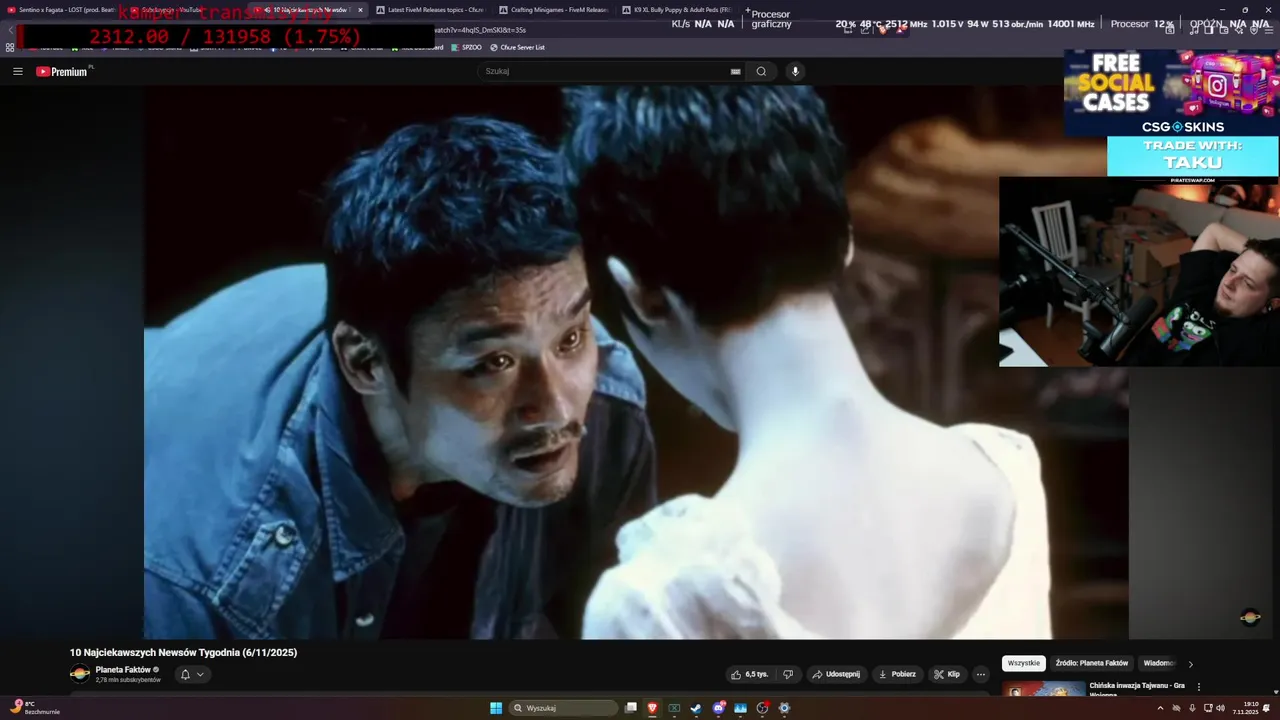Open the floating avatar icon near player corner
The width and height of the screenshot is (1280, 720).
1250,617
